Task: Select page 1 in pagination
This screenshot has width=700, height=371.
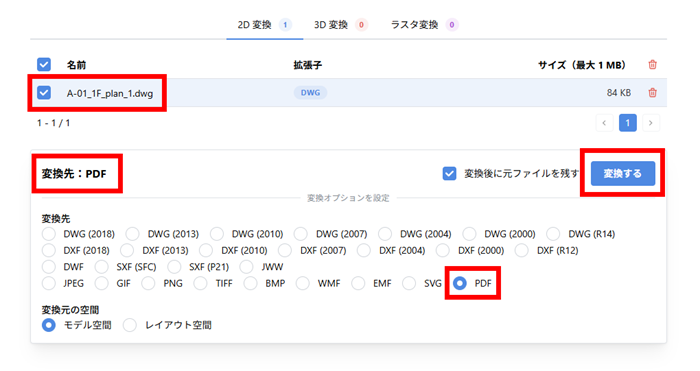Action: click(x=627, y=123)
